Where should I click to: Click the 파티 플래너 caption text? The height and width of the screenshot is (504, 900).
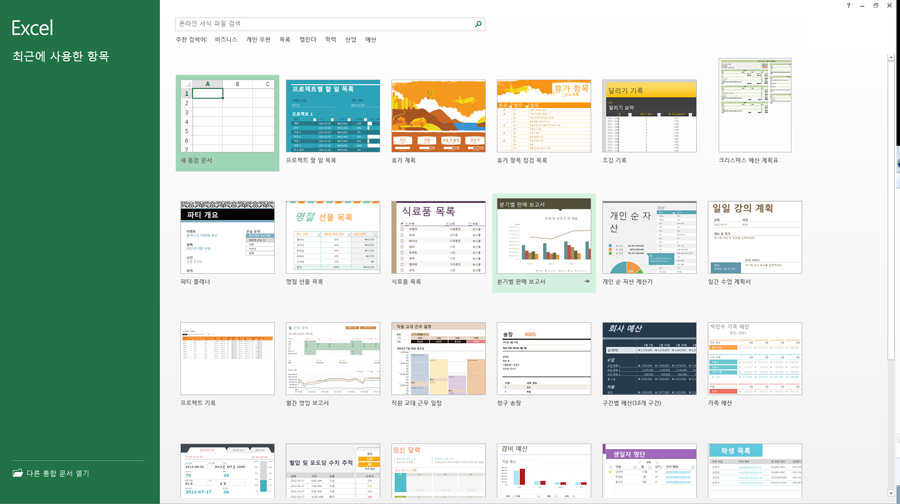[x=195, y=281]
